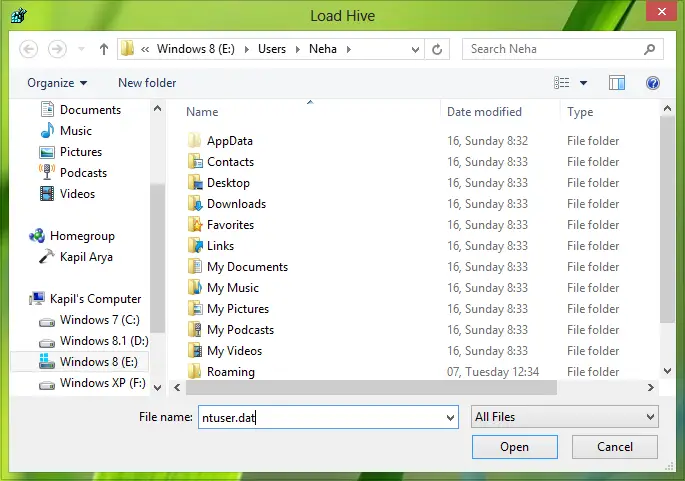Click the Open button

(x=515, y=447)
